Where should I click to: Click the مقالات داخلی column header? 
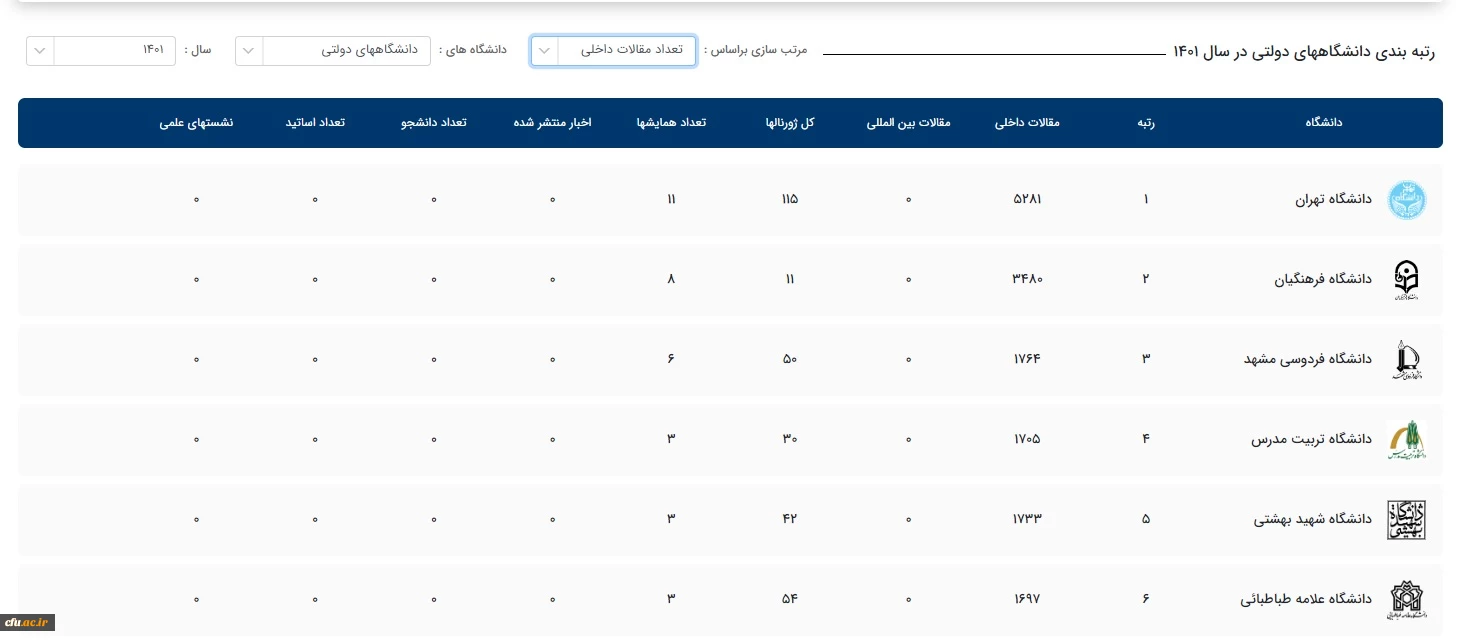1027,123
